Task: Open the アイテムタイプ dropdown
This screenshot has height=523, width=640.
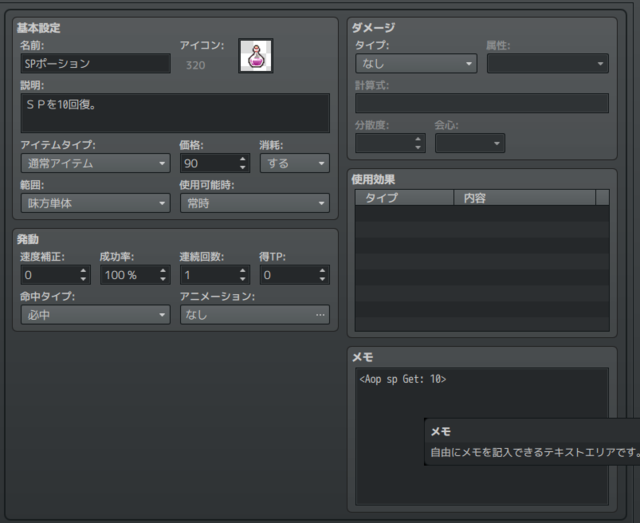Action: click(96, 163)
